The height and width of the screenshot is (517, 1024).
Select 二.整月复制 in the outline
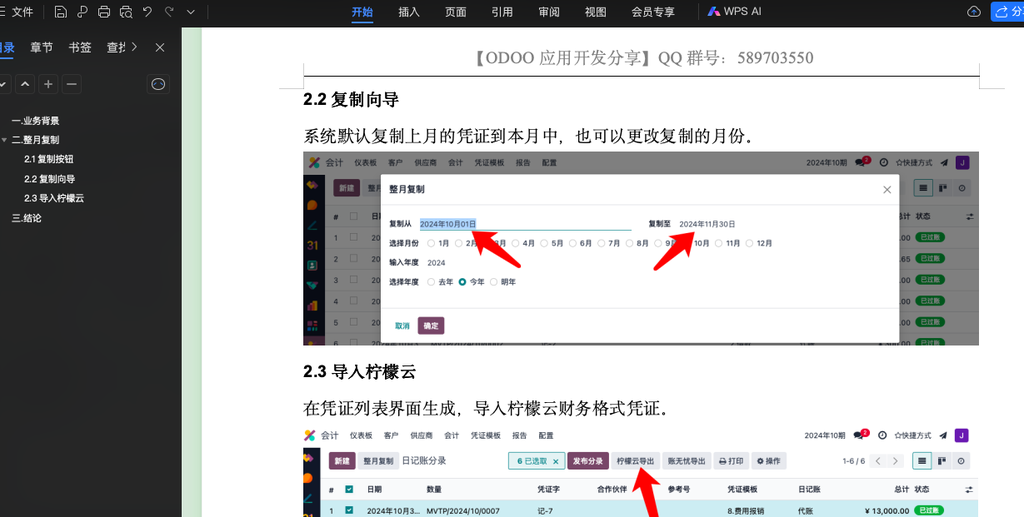pyautogui.click(x=36, y=140)
